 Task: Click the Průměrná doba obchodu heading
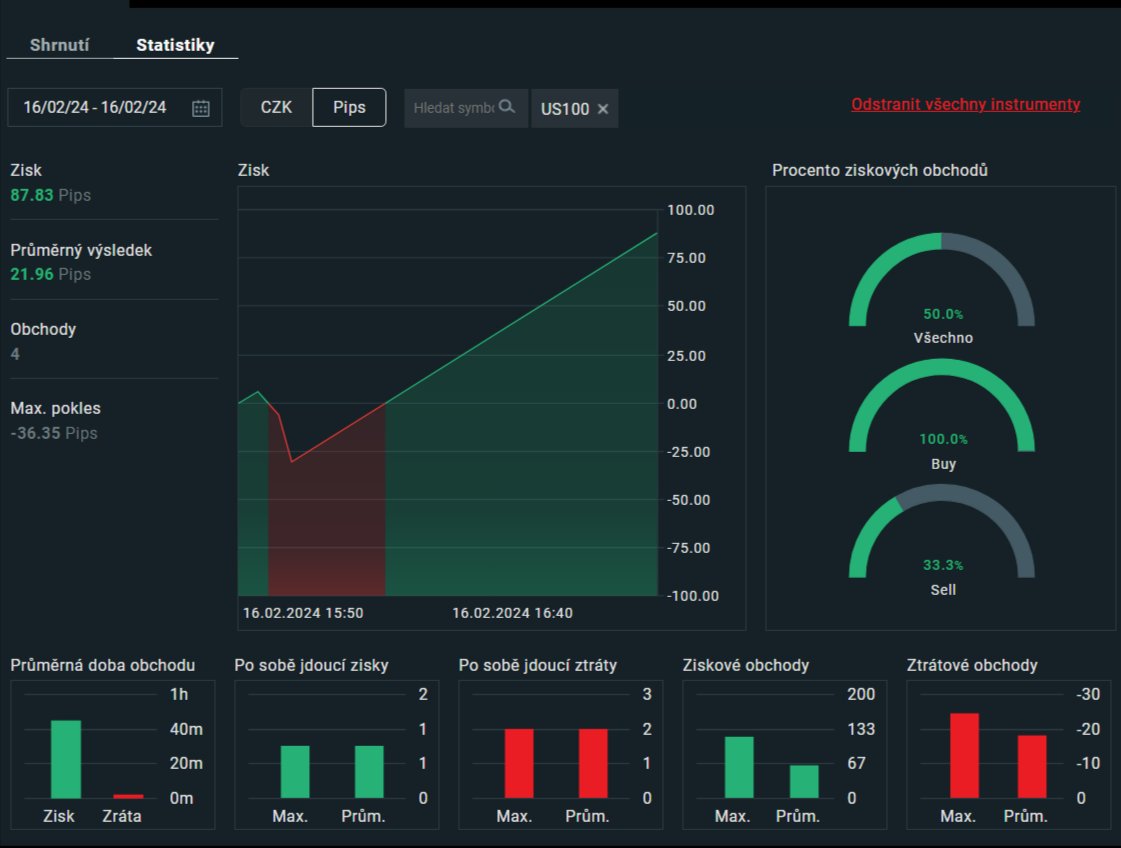[x=102, y=665]
